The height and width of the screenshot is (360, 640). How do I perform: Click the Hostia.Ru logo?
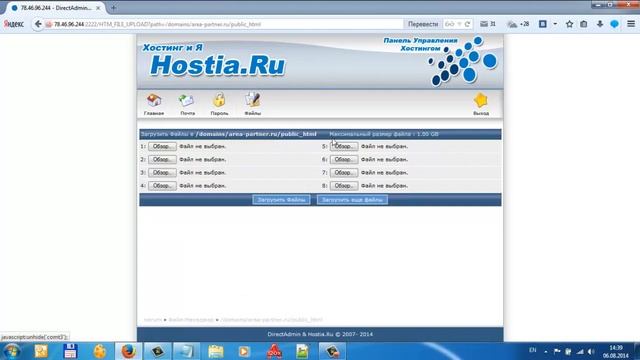tap(218, 65)
